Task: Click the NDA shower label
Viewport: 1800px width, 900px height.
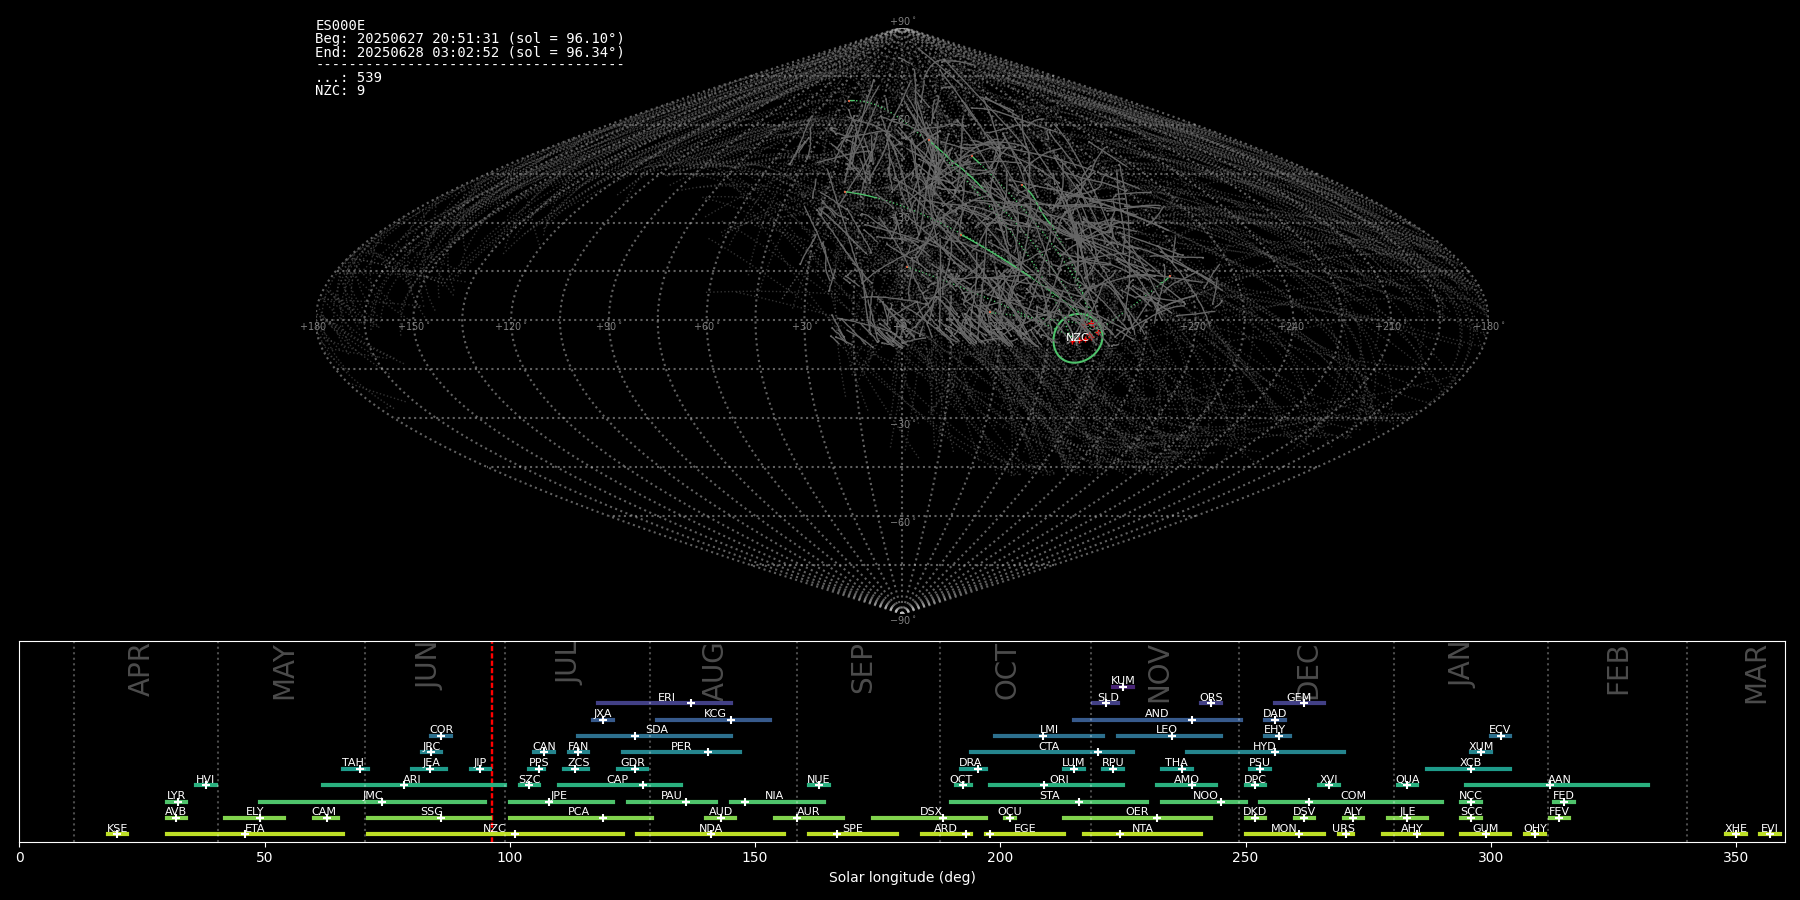Action: click(711, 829)
